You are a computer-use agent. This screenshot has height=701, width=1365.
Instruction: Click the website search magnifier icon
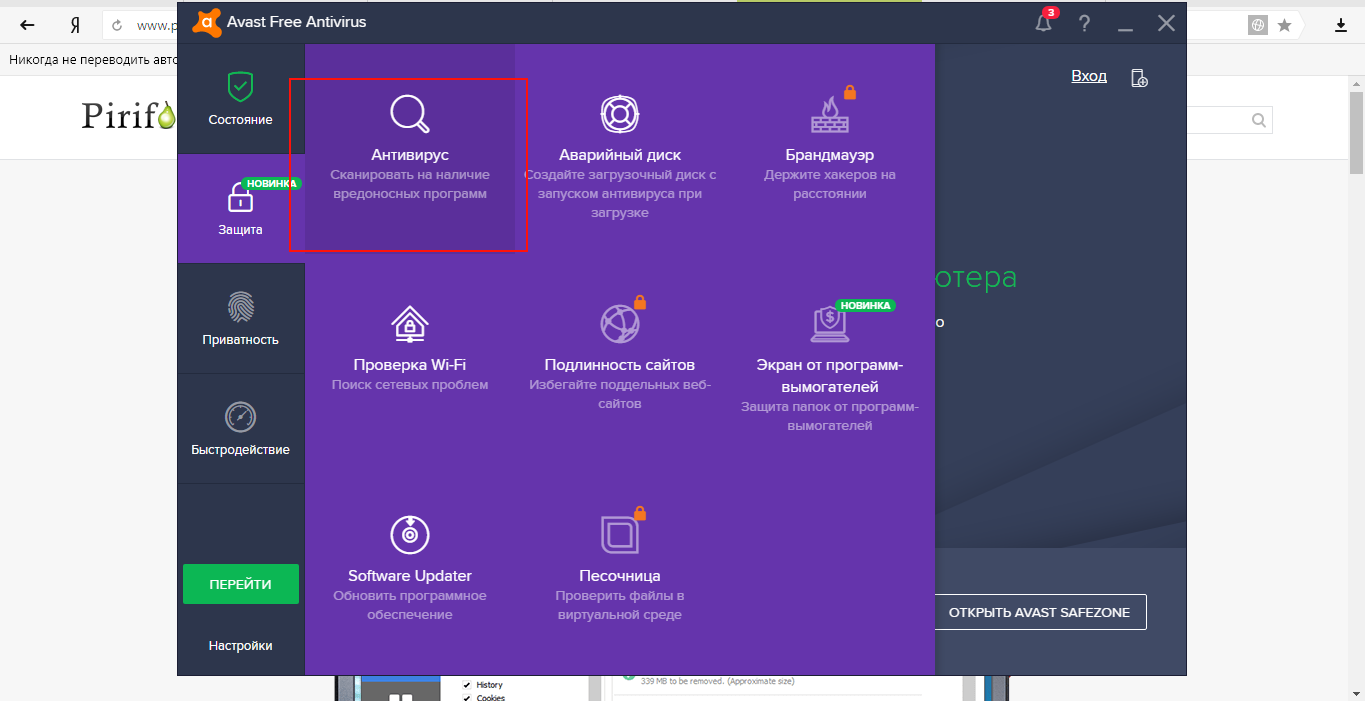1258,121
